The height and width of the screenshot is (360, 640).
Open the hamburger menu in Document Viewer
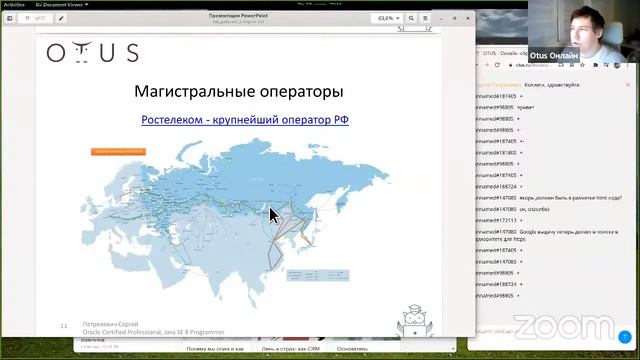[x=425, y=18]
